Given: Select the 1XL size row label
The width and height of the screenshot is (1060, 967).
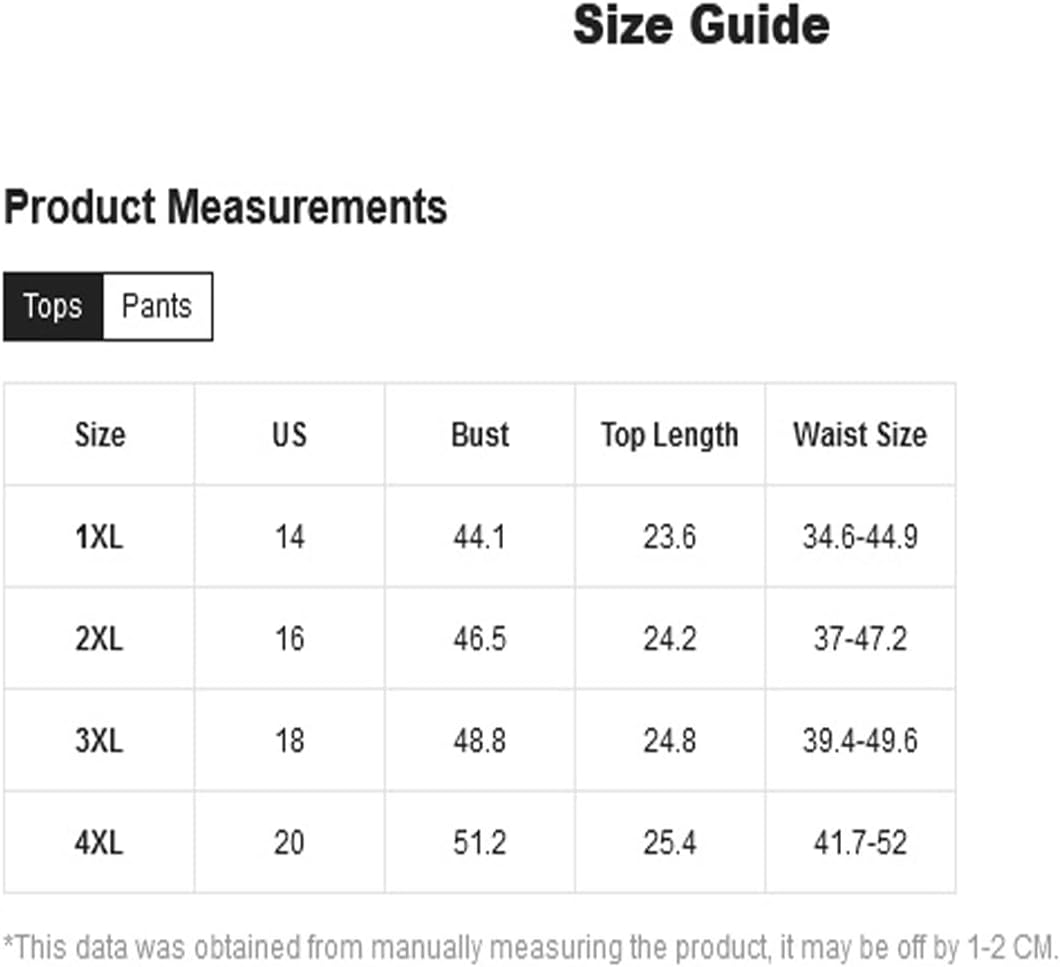Looking at the screenshot, I should pos(99,537).
